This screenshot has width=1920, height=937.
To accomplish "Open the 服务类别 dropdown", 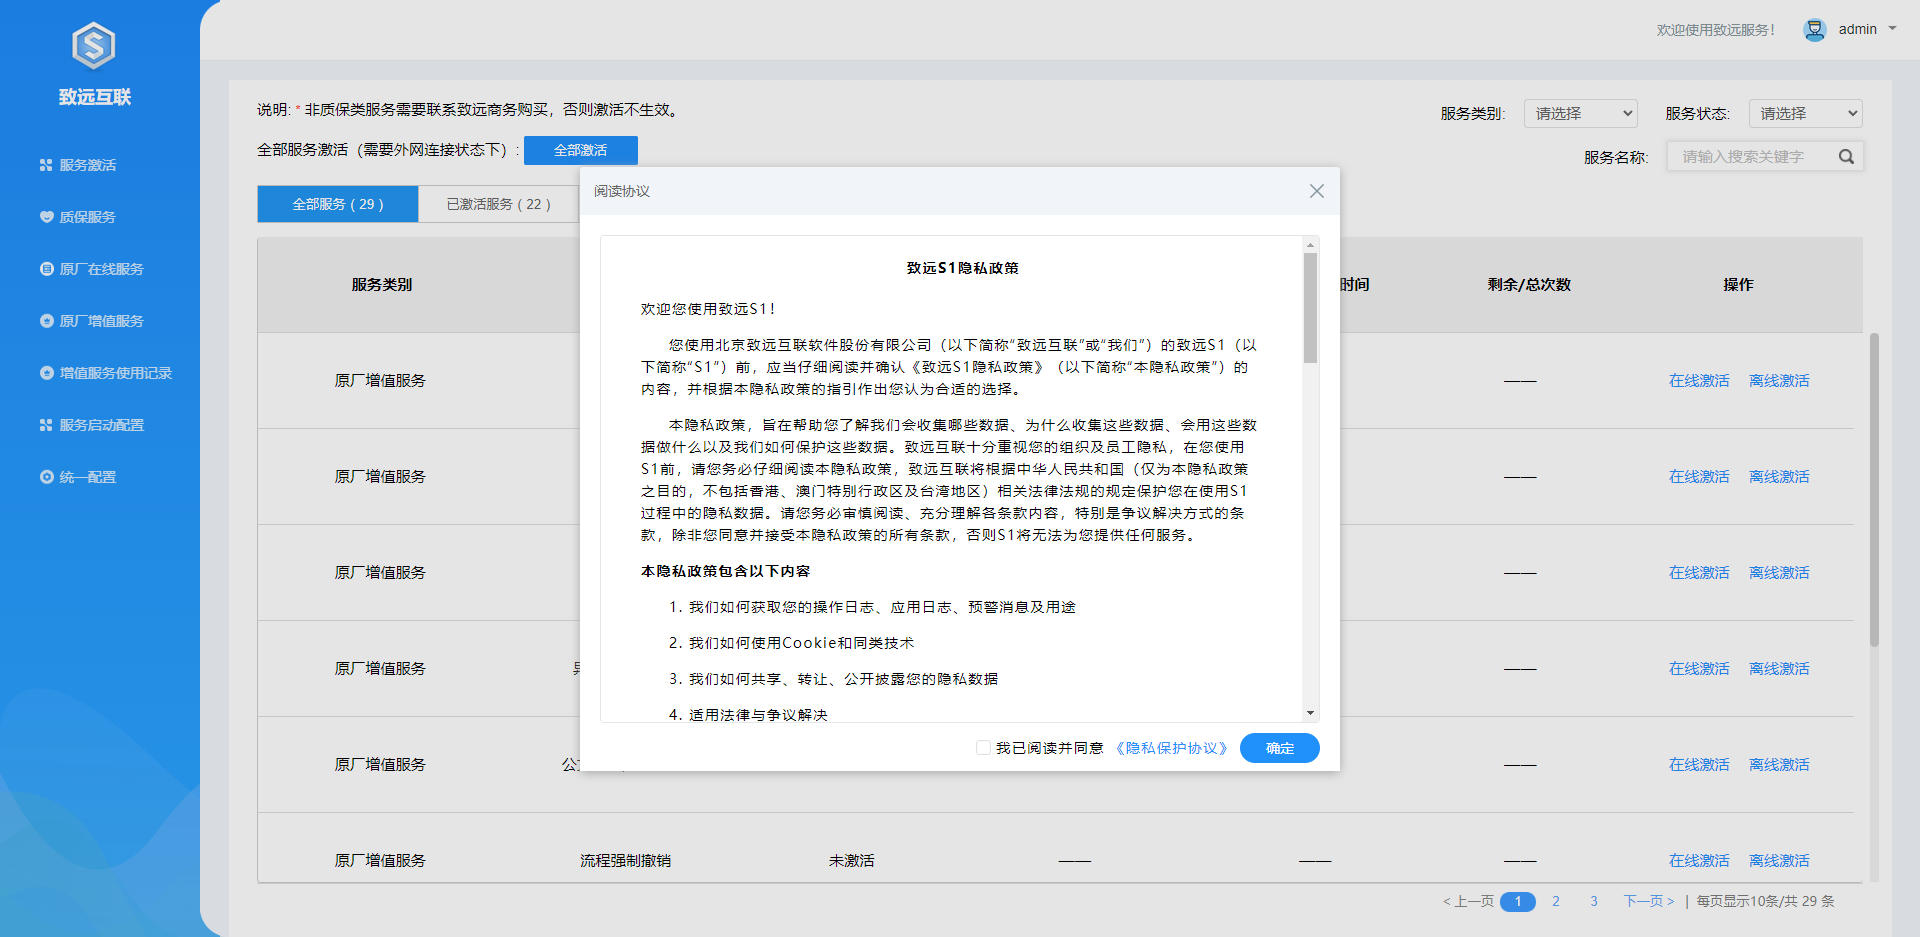I will pos(1581,113).
